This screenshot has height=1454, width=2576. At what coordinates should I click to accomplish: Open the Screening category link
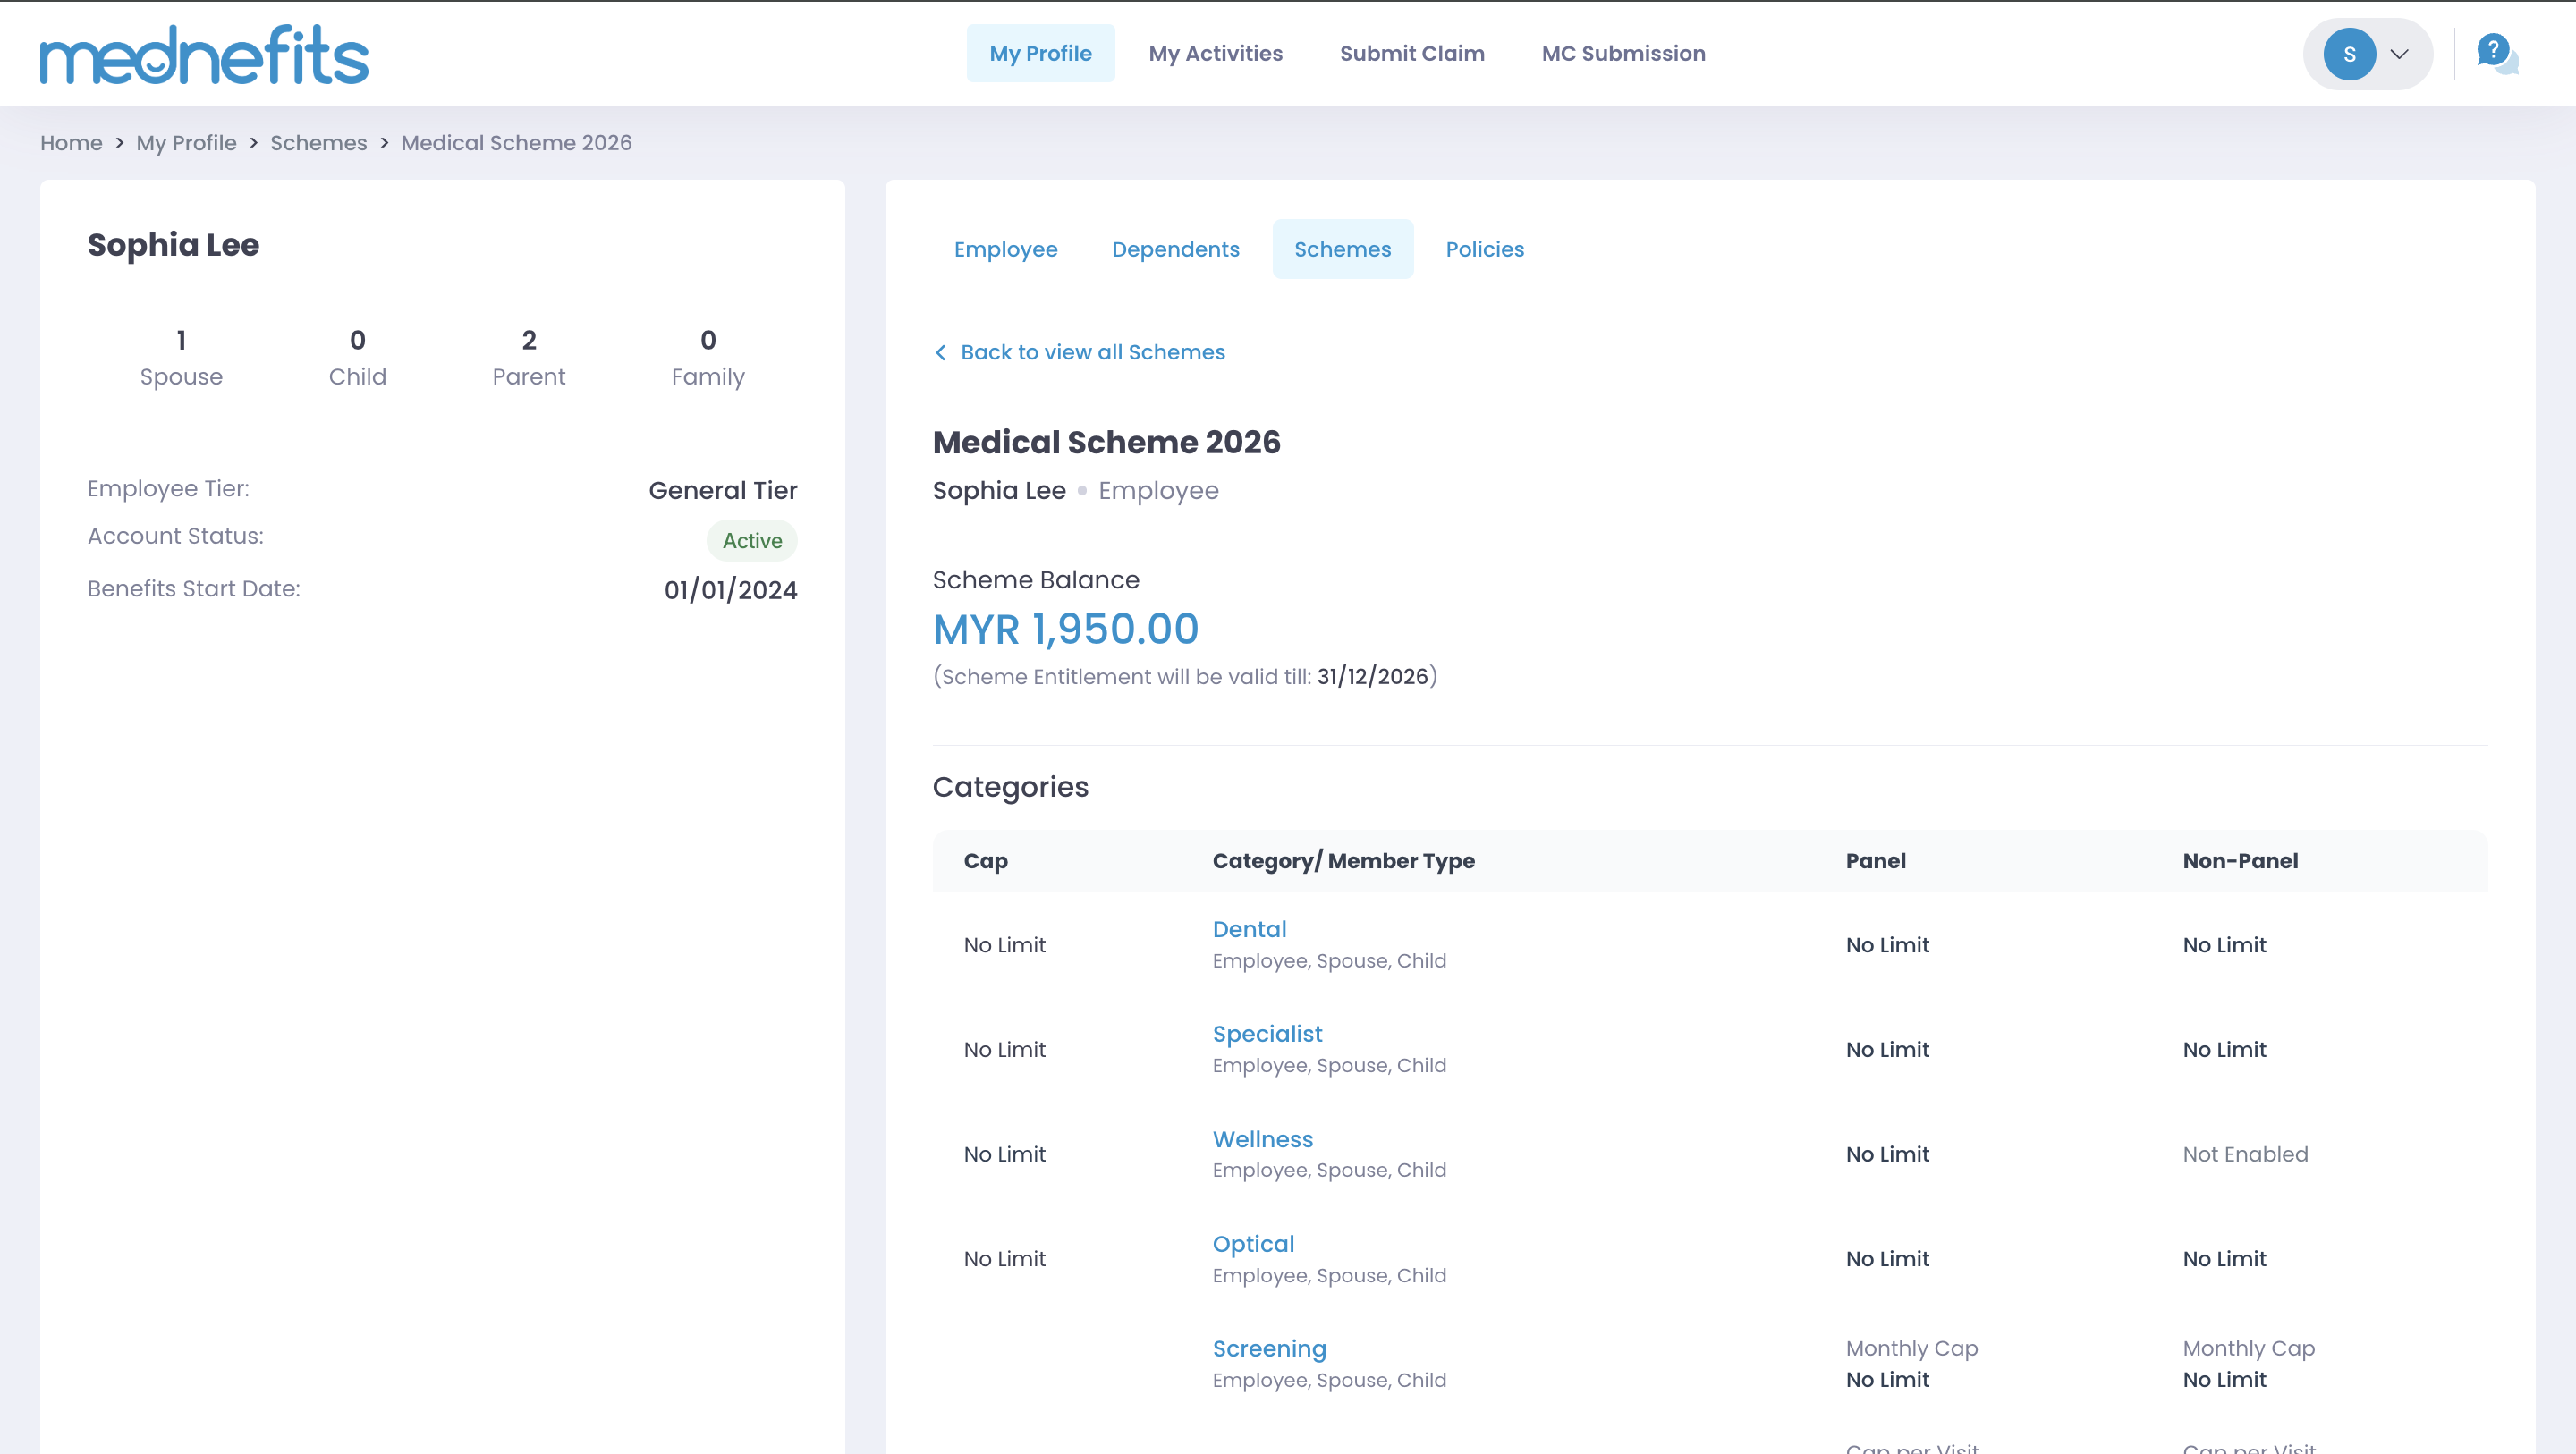tap(1269, 1349)
